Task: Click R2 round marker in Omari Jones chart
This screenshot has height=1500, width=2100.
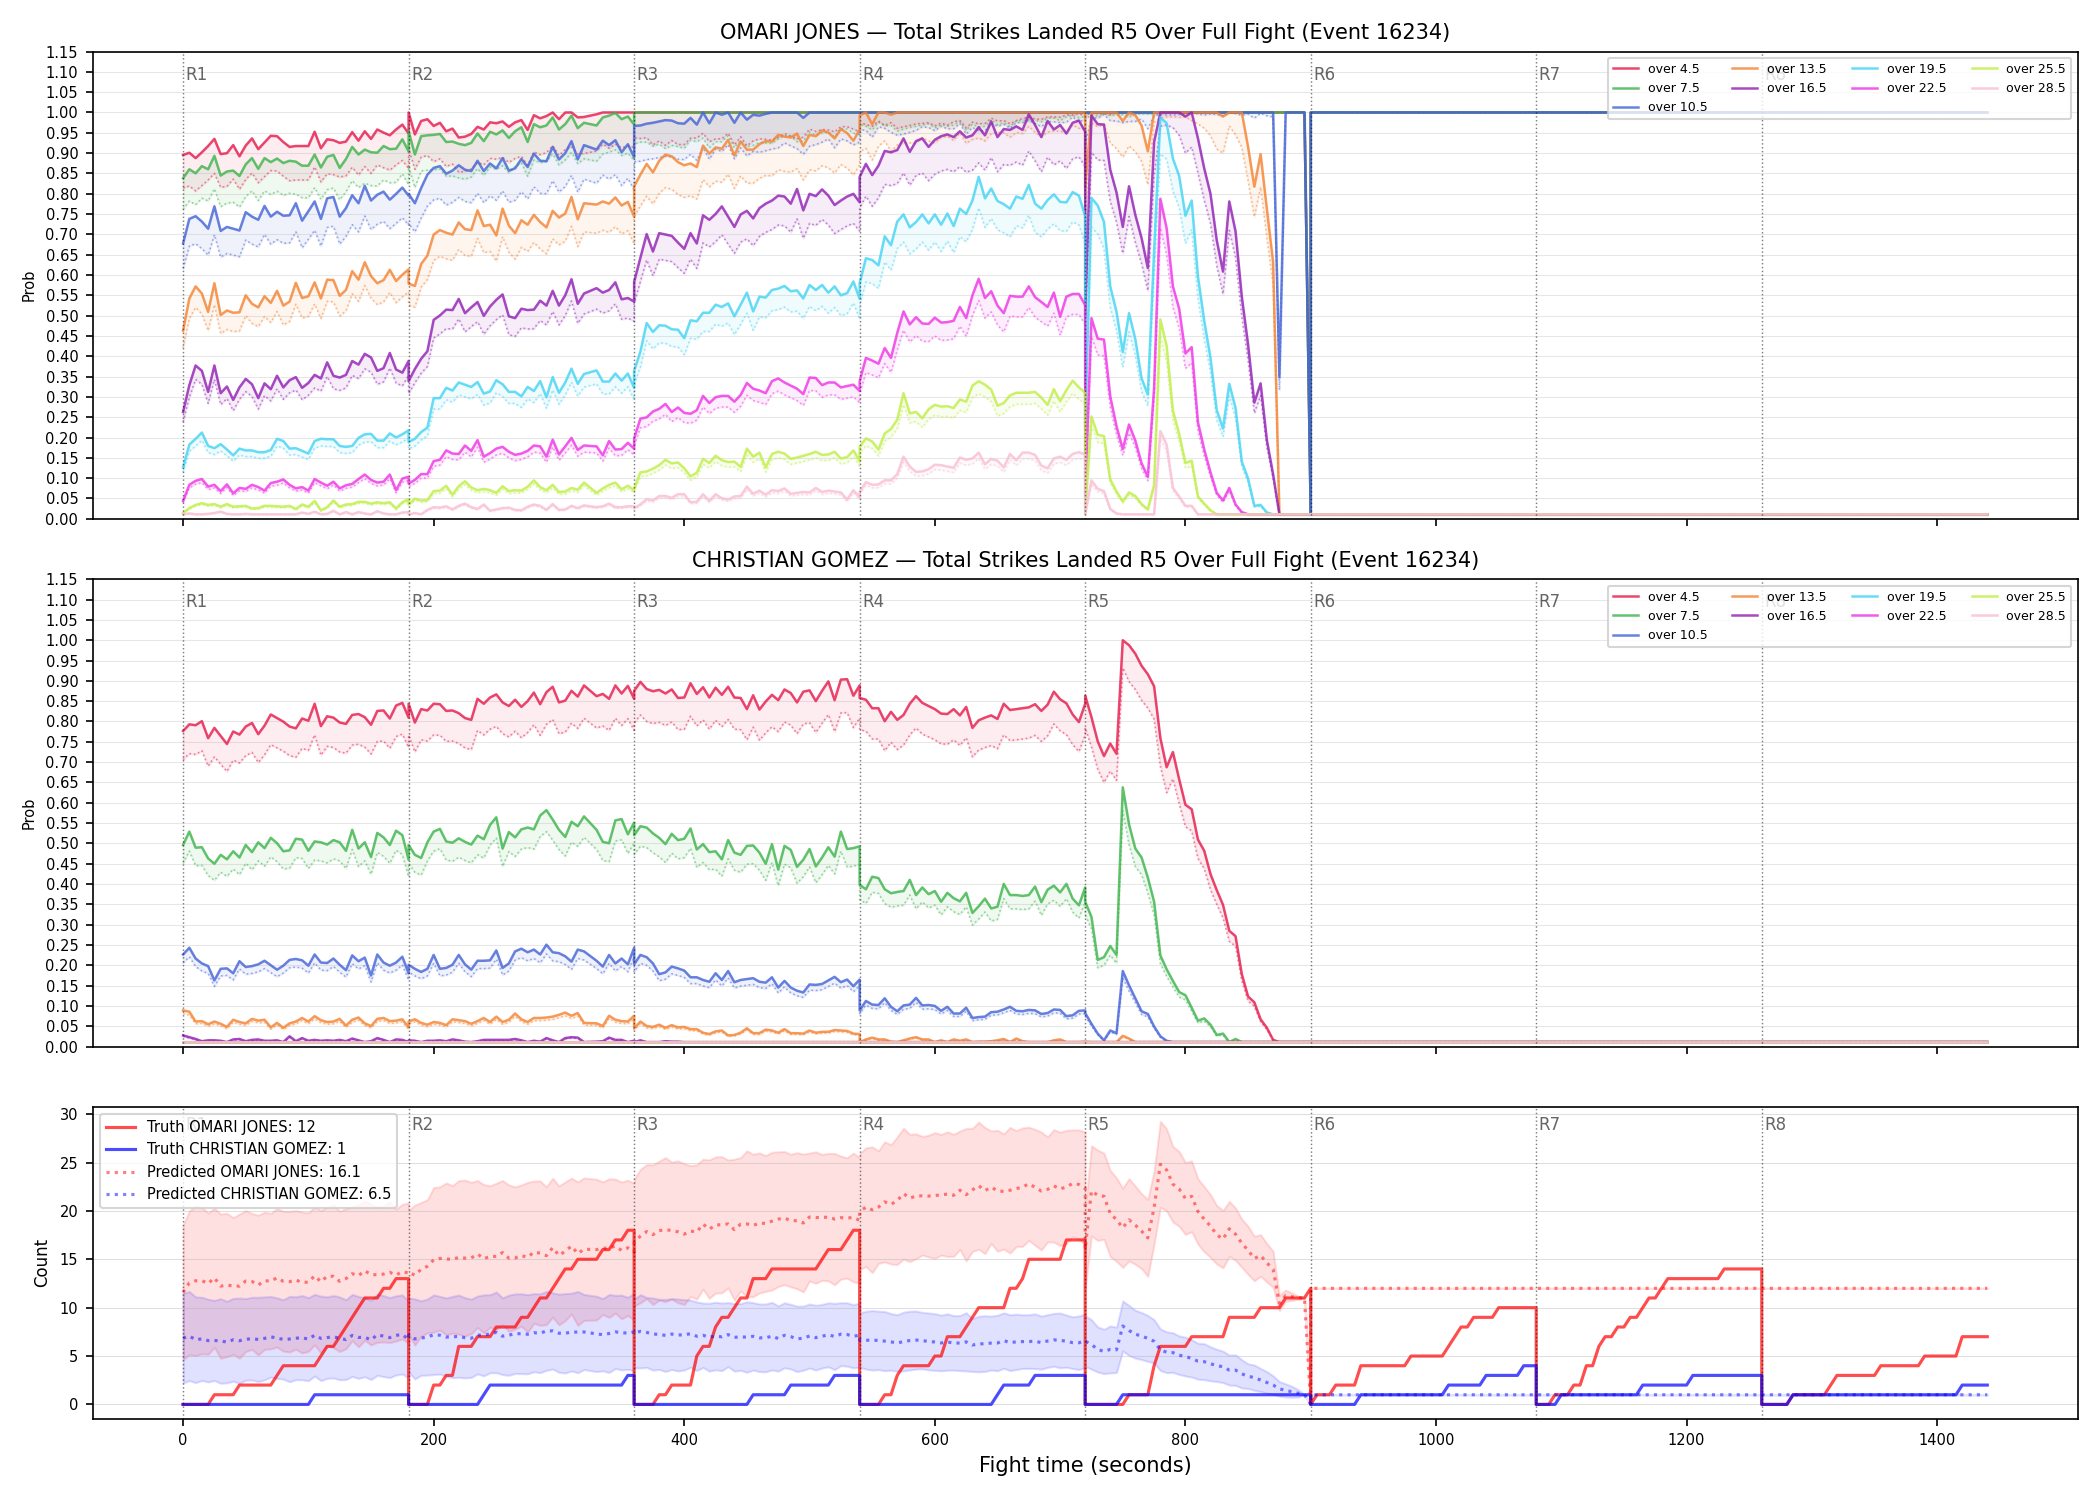Action: (422, 74)
